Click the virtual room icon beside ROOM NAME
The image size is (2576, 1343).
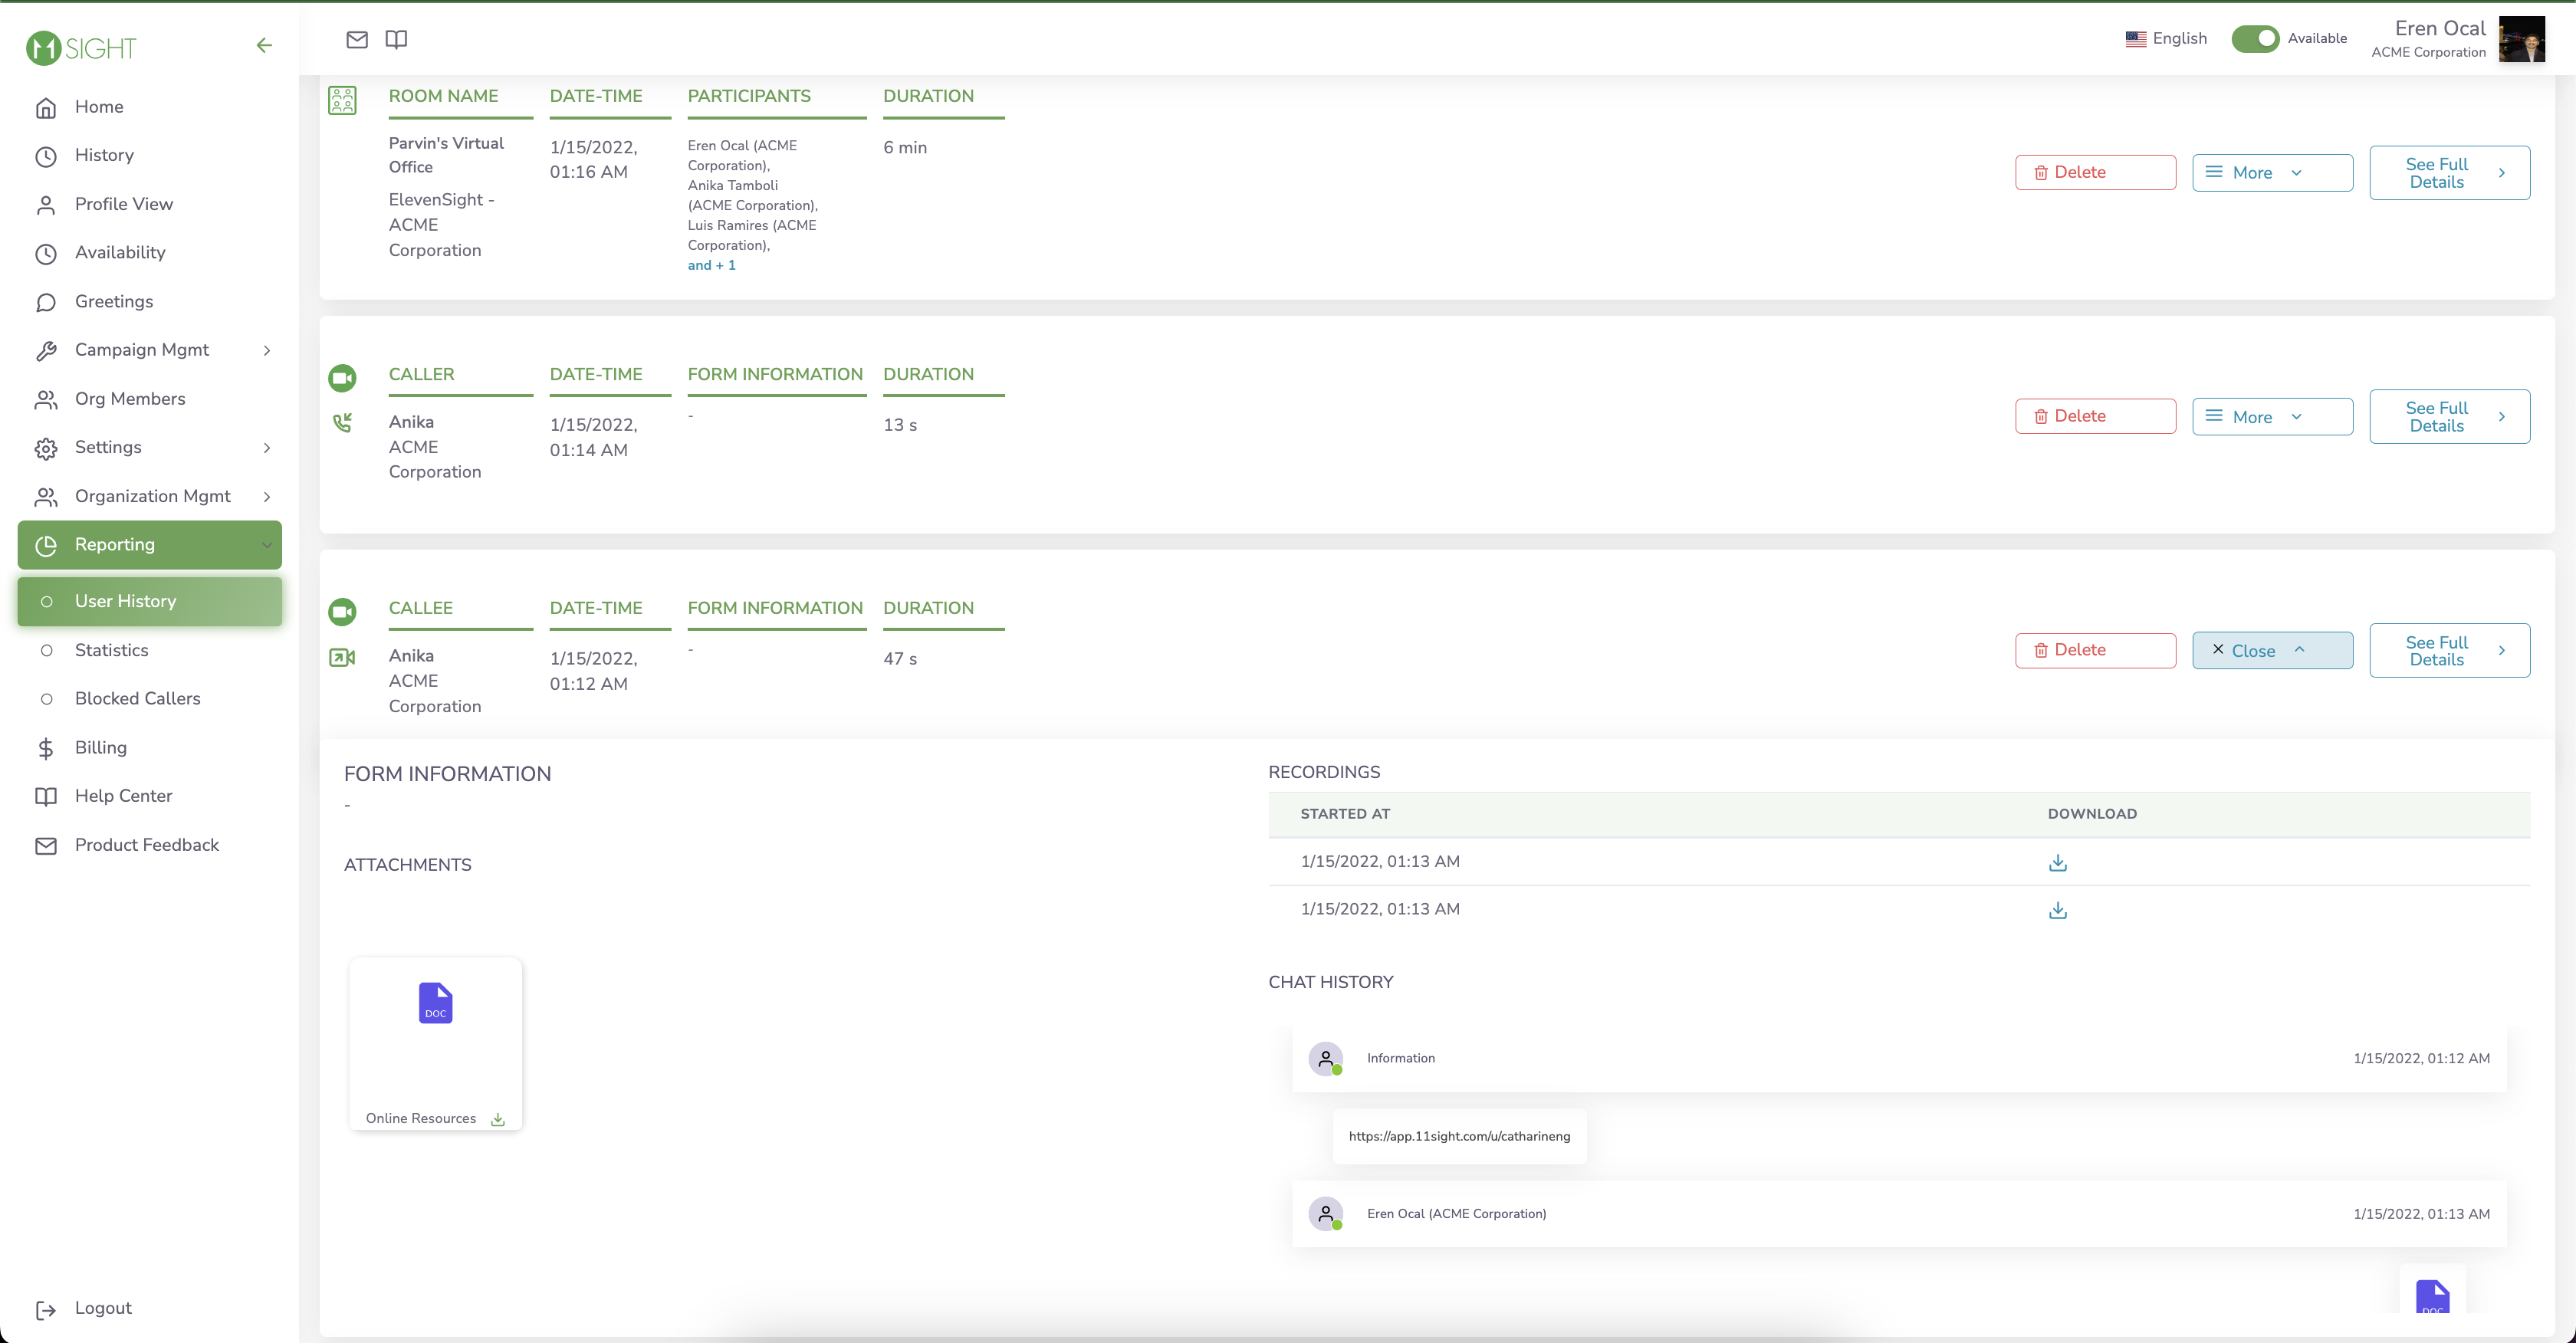tap(342, 100)
